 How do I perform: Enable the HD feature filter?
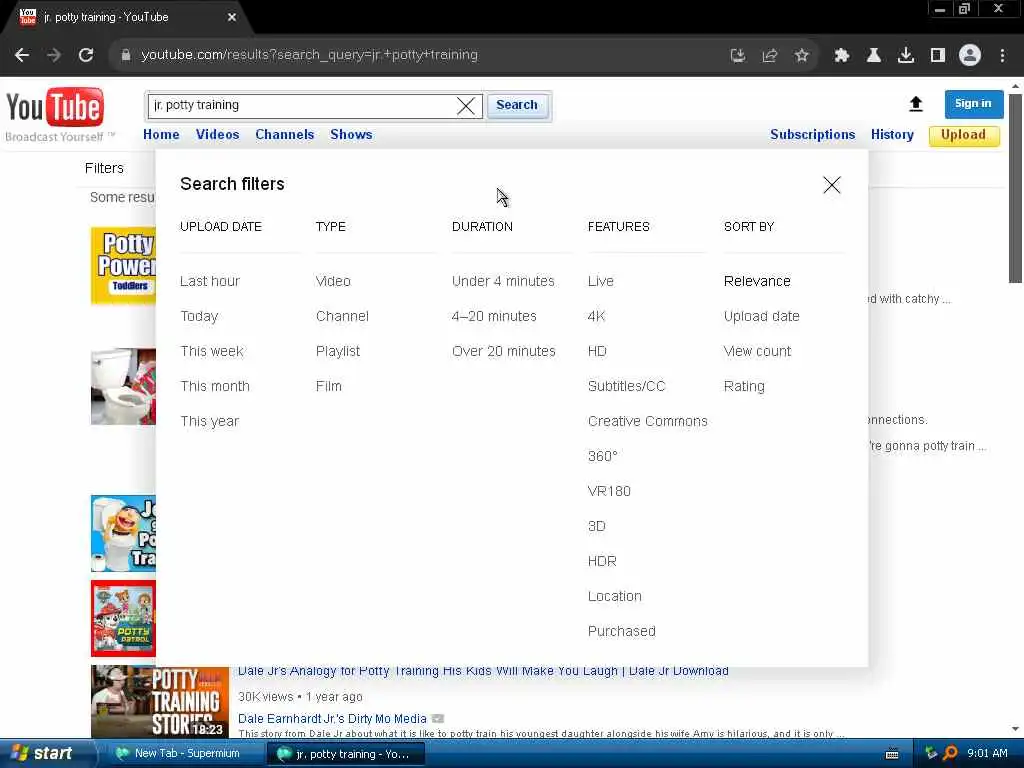coord(597,351)
